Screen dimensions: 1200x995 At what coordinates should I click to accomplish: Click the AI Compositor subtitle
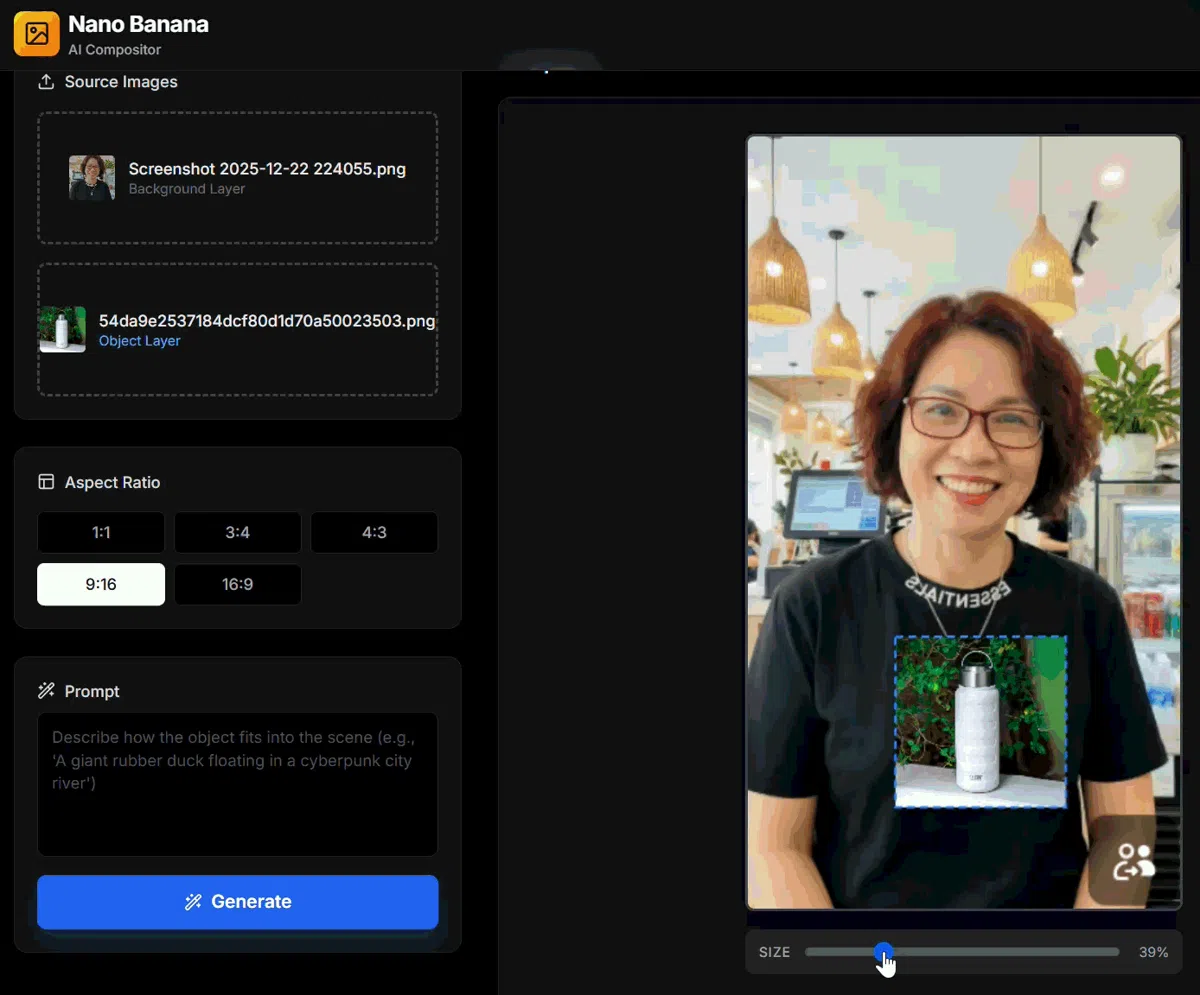coord(115,50)
